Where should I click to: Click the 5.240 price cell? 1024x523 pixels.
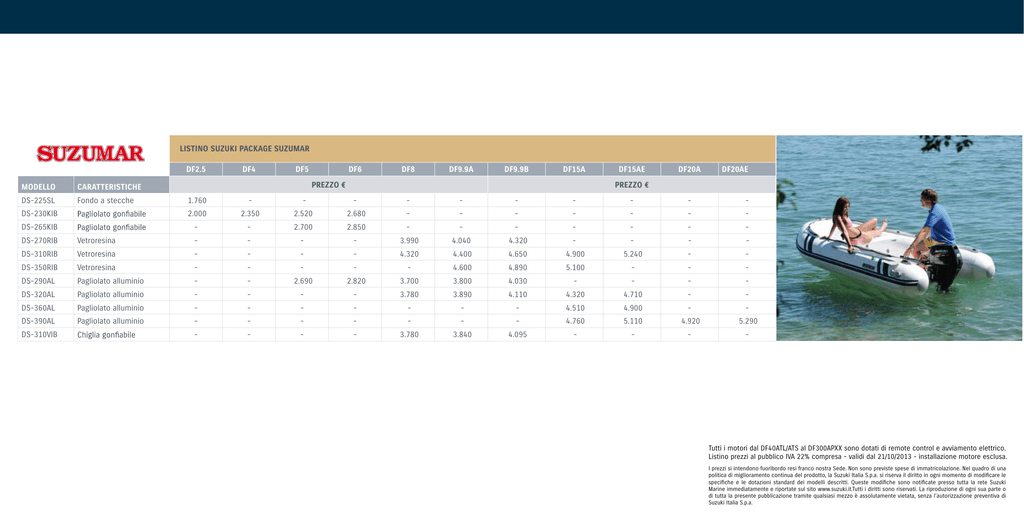pyautogui.click(x=632, y=254)
